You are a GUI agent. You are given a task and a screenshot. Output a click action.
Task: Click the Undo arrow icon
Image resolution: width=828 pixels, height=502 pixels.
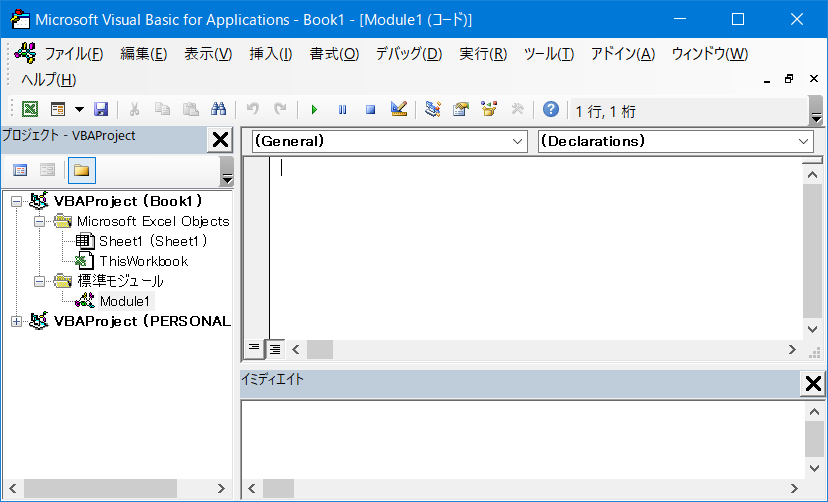point(252,109)
